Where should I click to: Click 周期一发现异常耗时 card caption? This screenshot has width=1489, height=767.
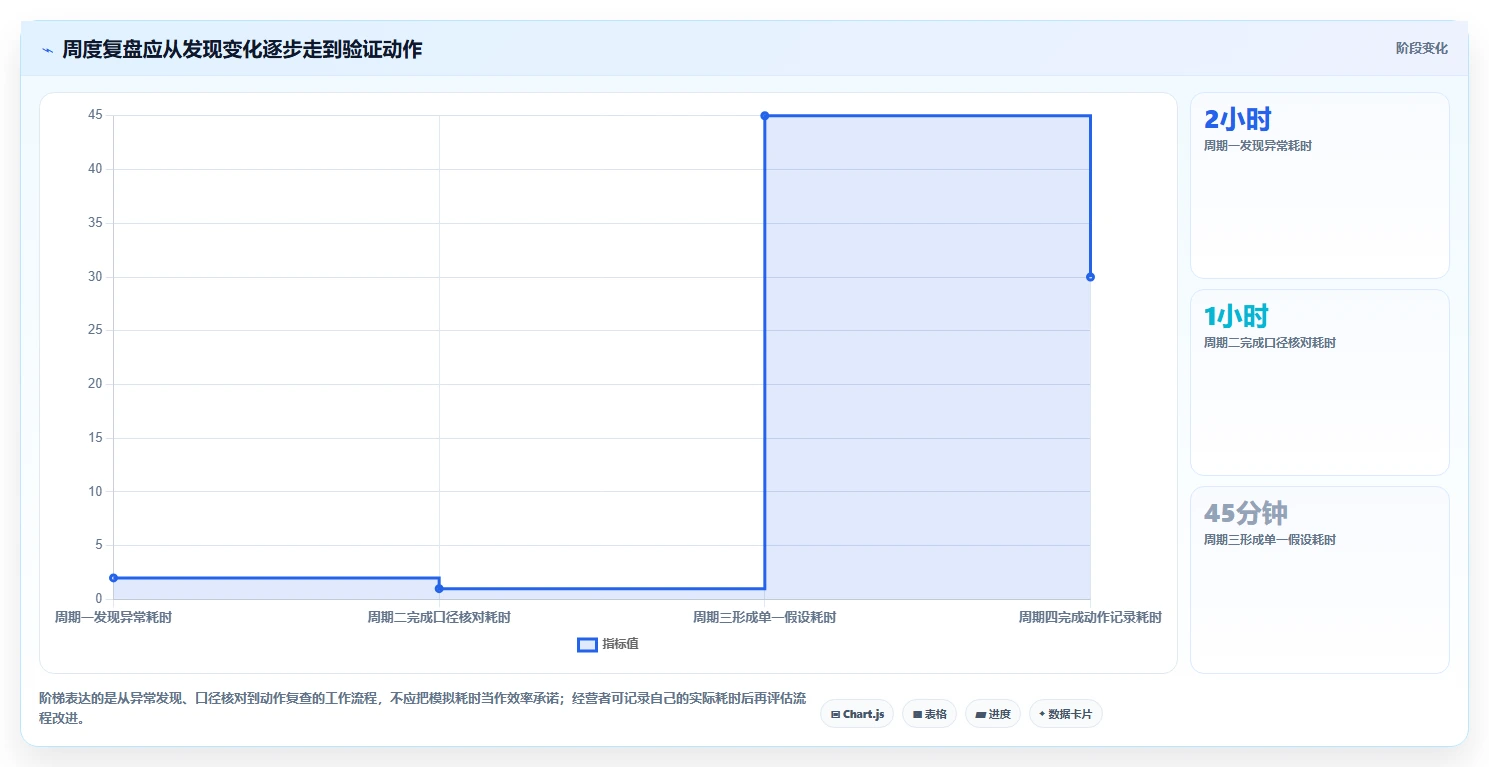[x=1257, y=146]
